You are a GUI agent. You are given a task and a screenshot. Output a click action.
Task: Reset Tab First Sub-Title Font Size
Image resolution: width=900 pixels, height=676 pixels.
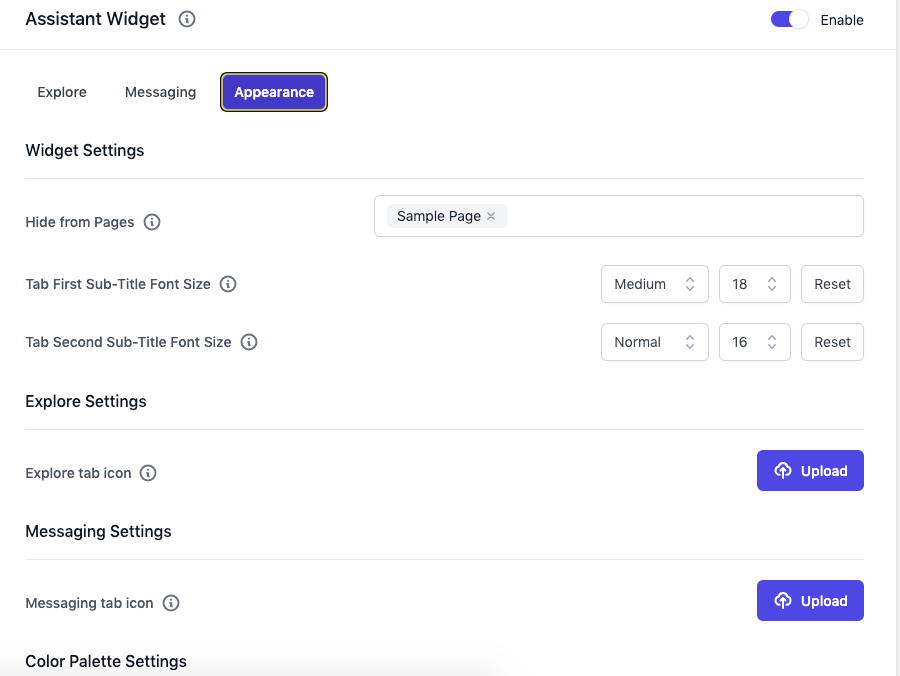pos(832,284)
